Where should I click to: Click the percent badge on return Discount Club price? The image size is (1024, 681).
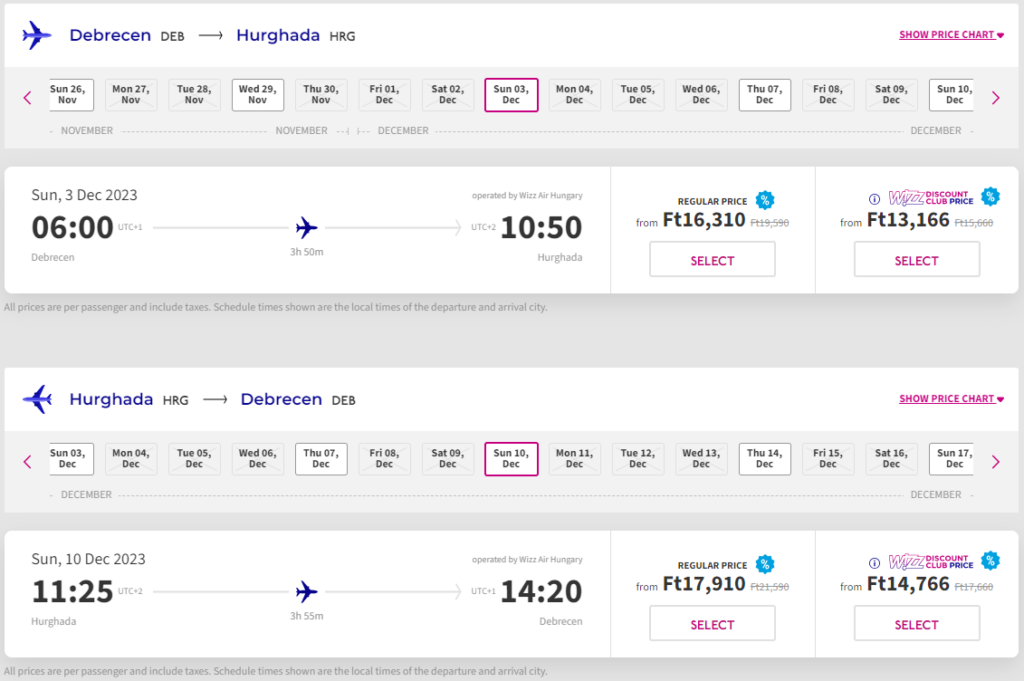pos(990,560)
